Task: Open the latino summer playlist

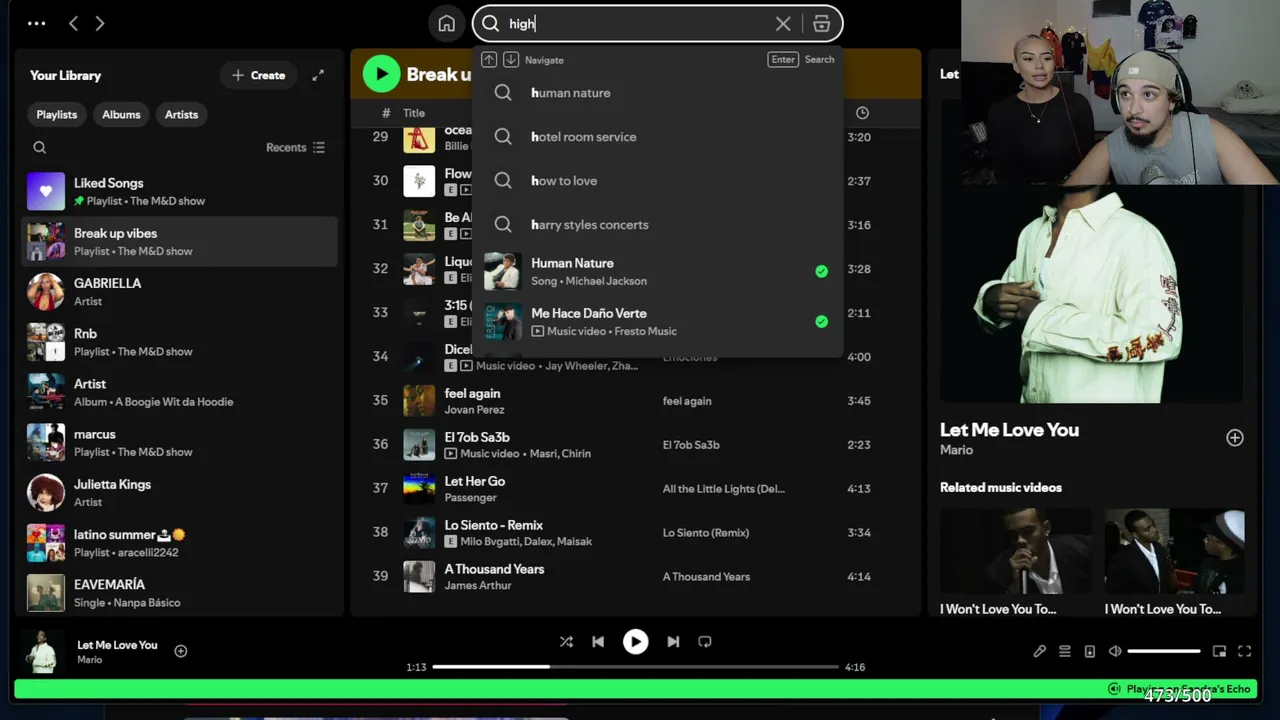Action: tap(180, 543)
